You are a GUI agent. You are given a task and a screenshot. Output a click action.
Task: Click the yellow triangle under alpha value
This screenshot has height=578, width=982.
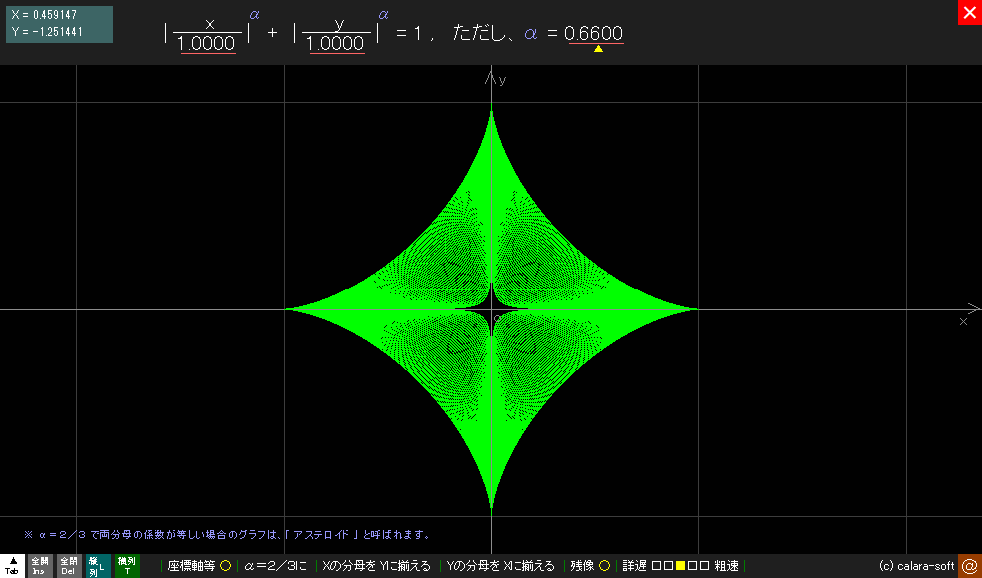(x=598, y=48)
